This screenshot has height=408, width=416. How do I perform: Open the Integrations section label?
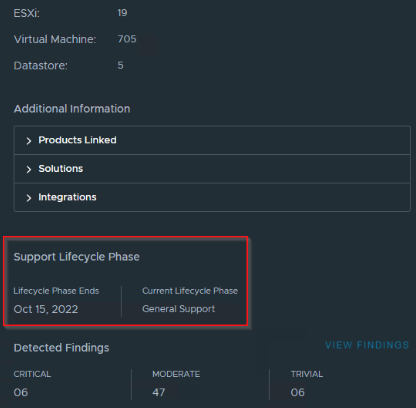(67, 197)
